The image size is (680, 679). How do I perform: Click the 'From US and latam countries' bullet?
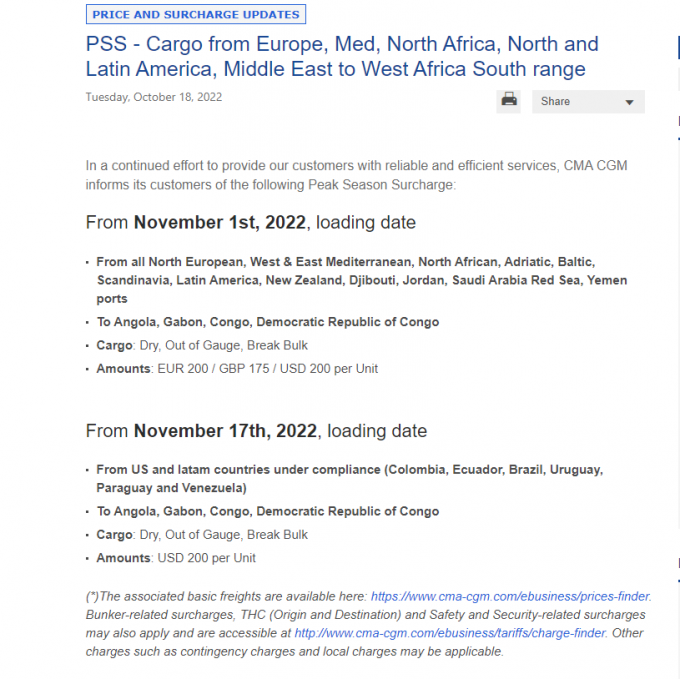point(350,479)
